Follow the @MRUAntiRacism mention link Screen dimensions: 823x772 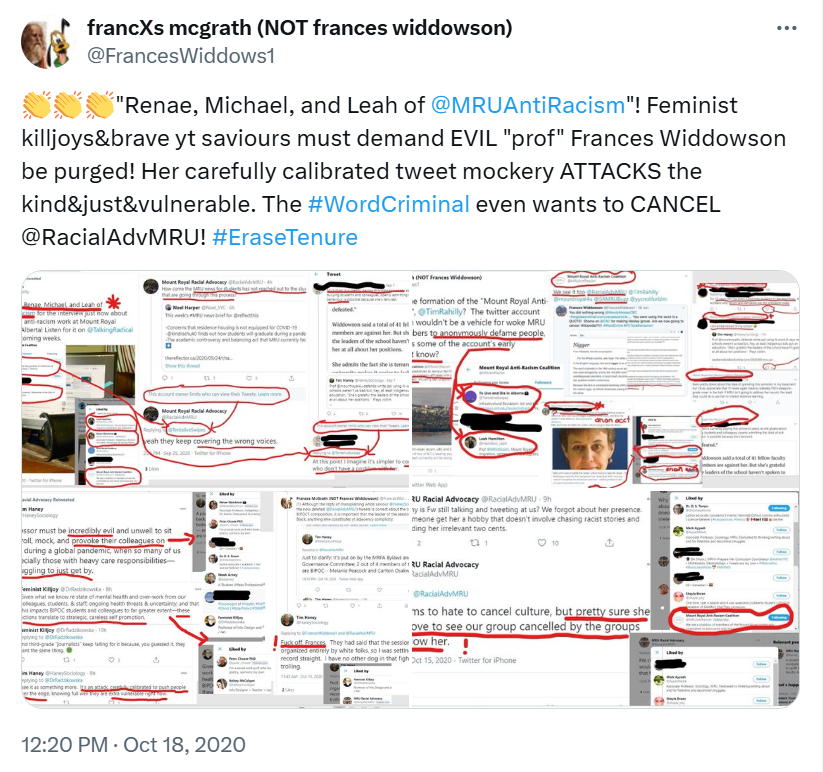[528, 105]
